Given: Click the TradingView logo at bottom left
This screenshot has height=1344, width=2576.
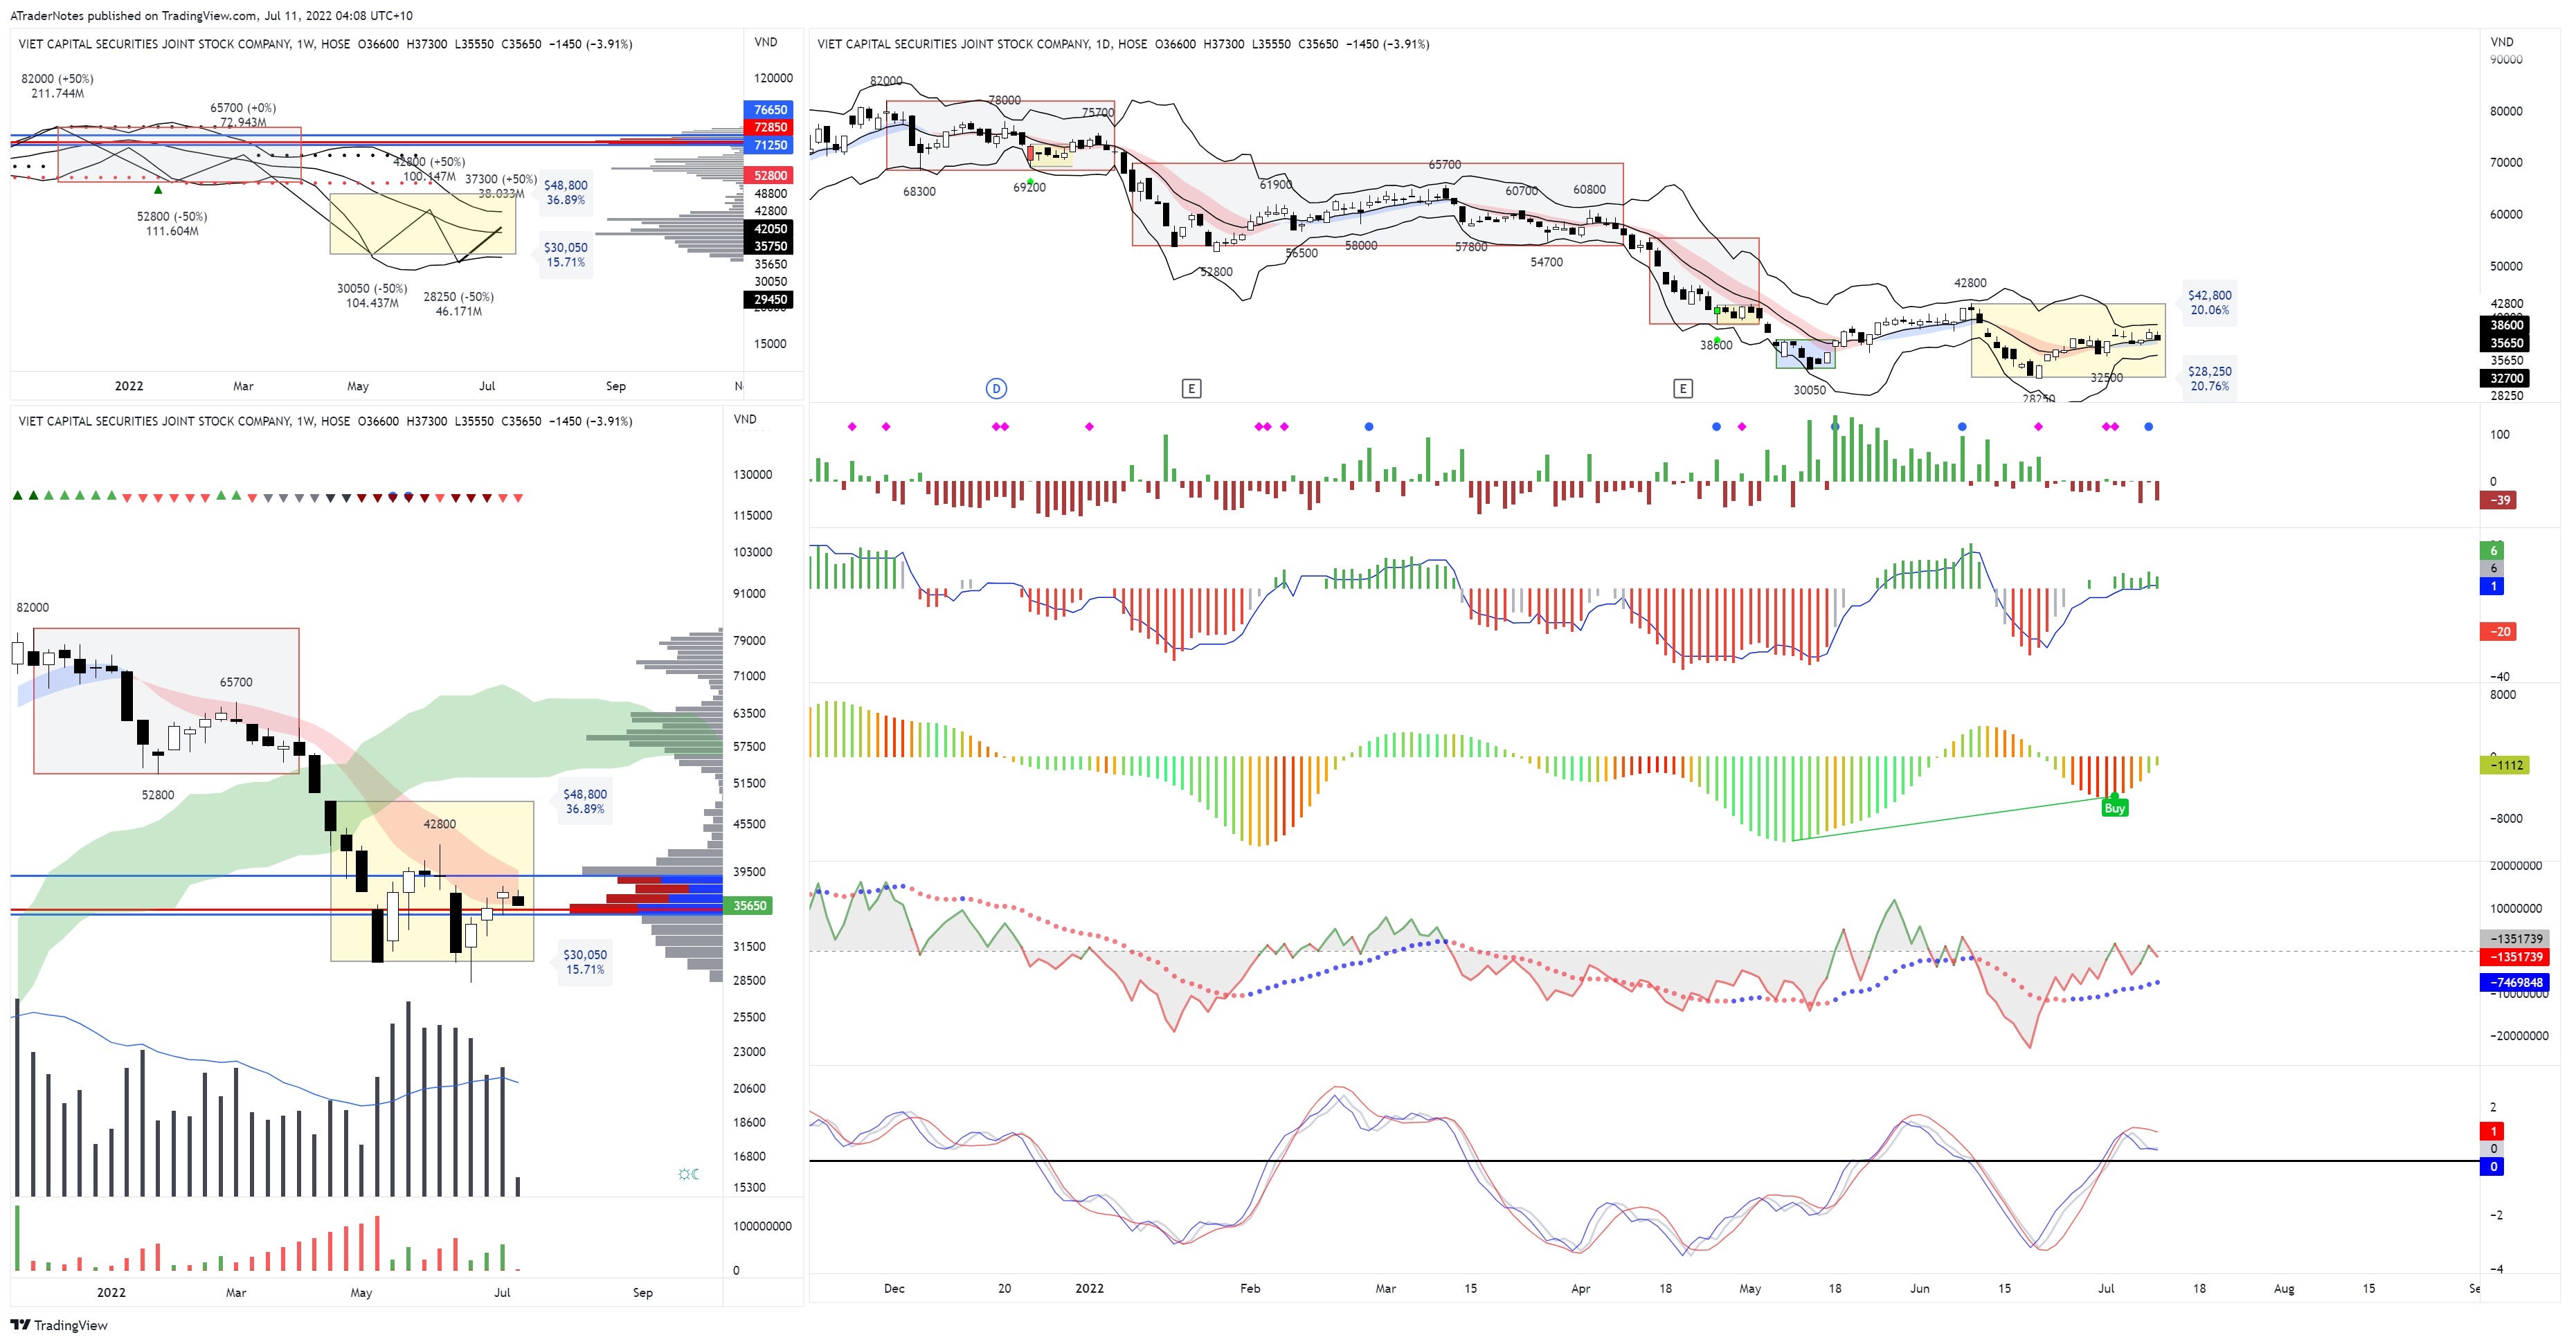Looking at the screenshot, I should [22, 1325].
